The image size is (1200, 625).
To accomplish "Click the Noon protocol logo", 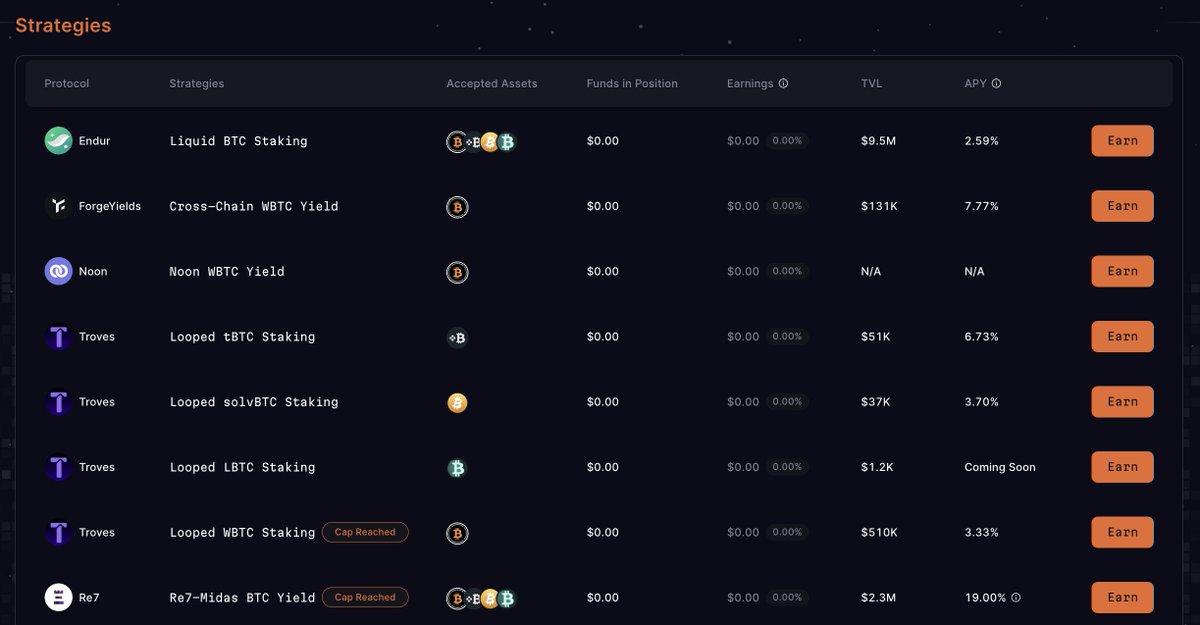I will click(59, 271).
